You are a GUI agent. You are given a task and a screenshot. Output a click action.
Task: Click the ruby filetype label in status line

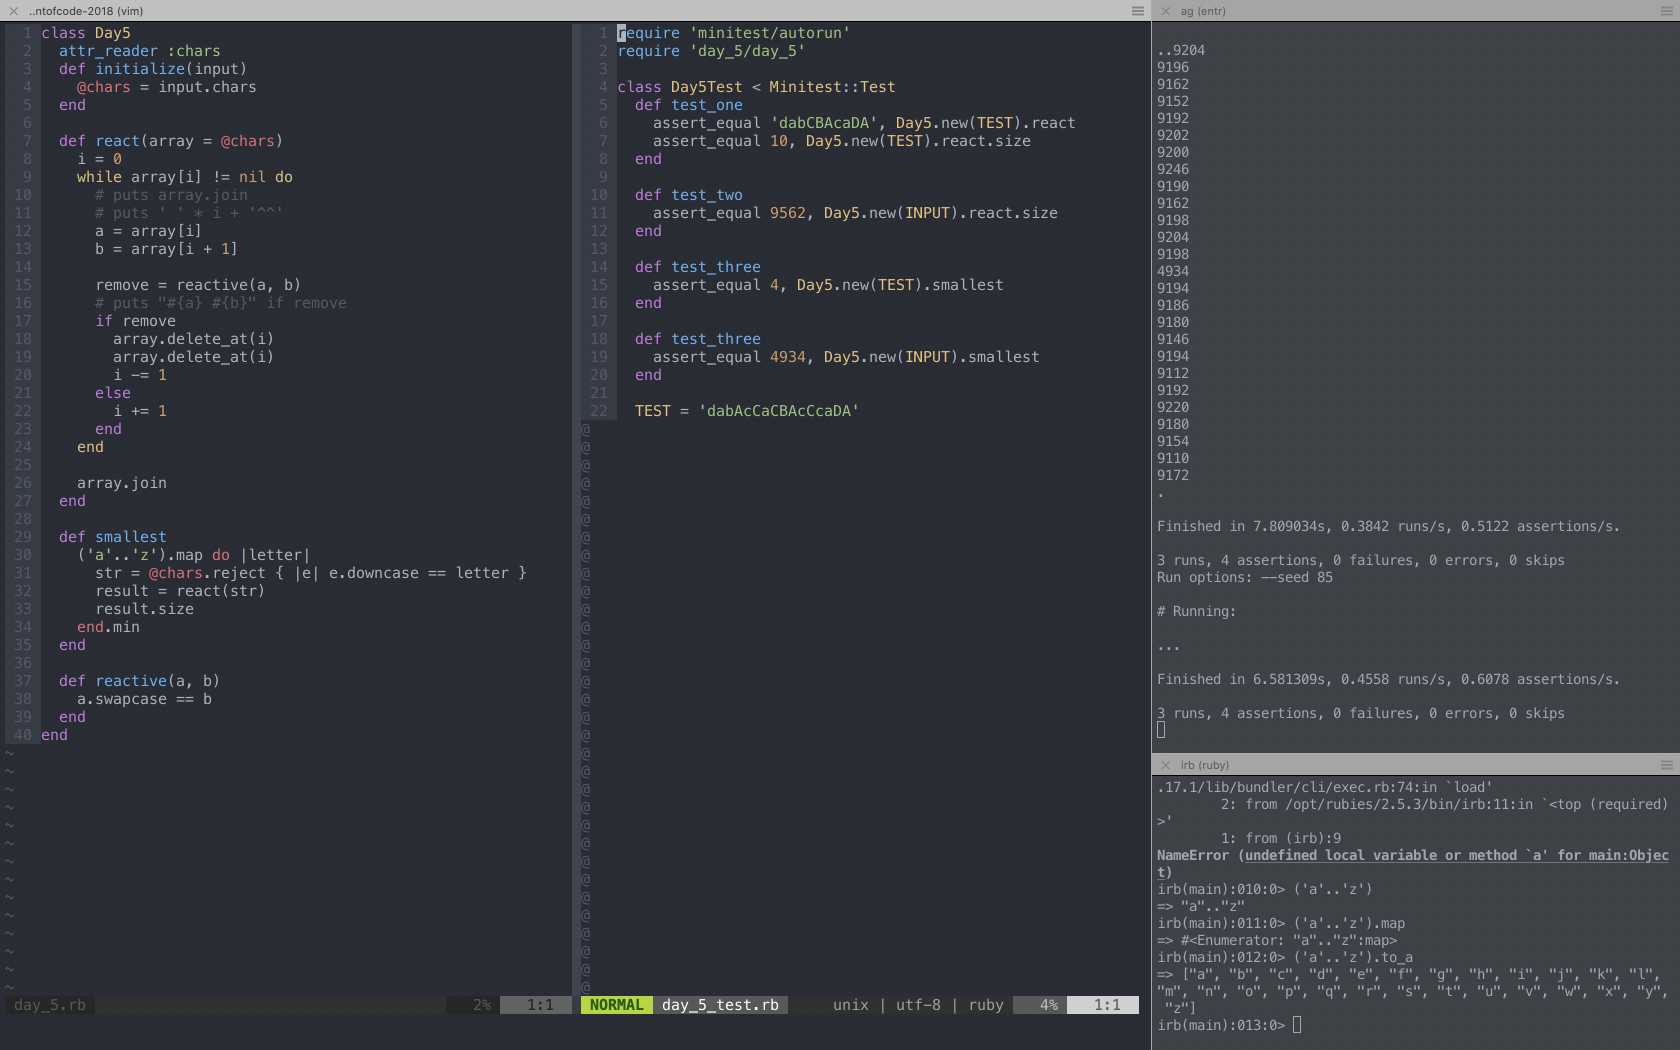click(x=985, y=1005)
